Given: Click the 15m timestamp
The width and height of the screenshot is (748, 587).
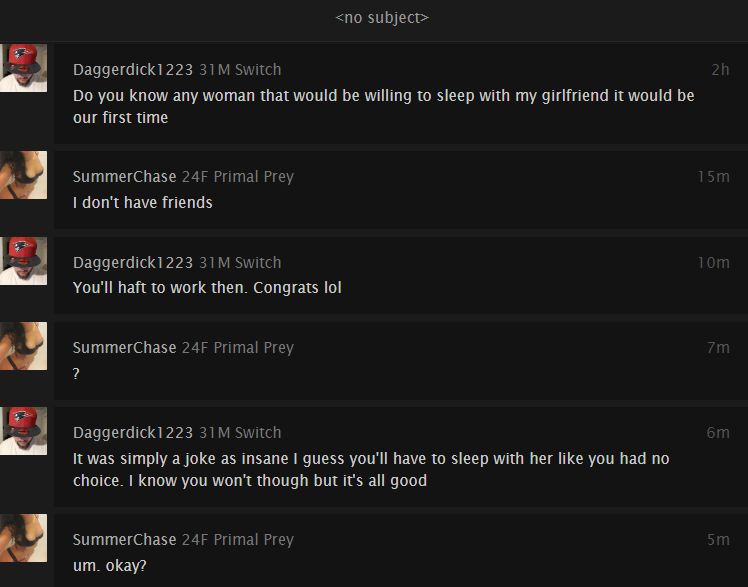Looking at the screenshot, I should pyautogui.click(x=714, y=177).
